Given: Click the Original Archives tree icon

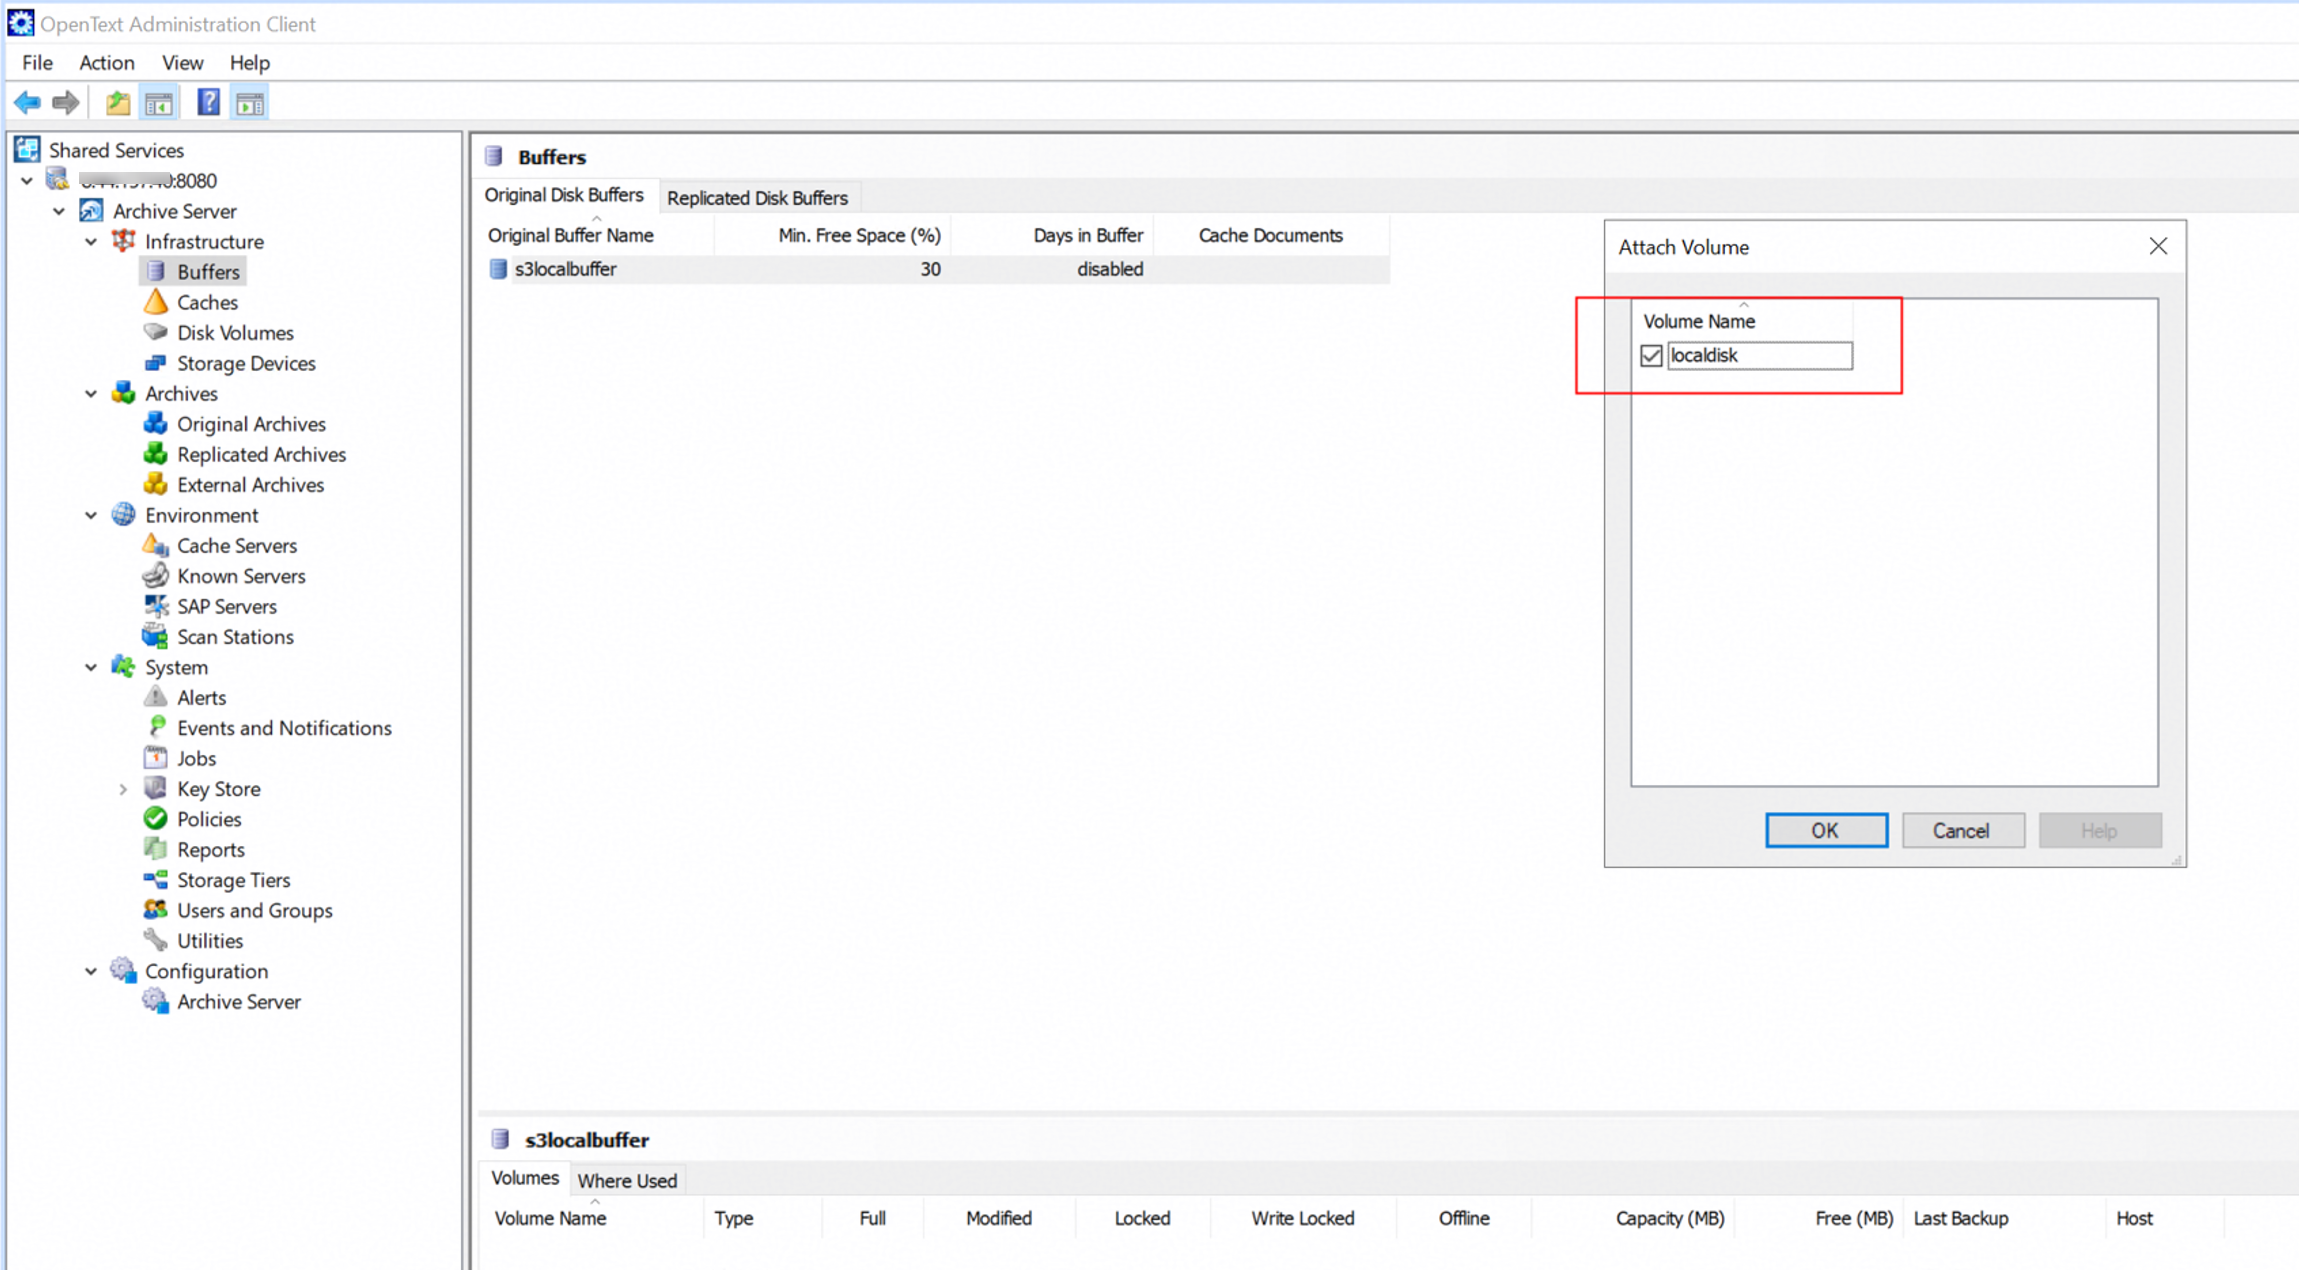Looking at the screenshot, I should (156, 423).
